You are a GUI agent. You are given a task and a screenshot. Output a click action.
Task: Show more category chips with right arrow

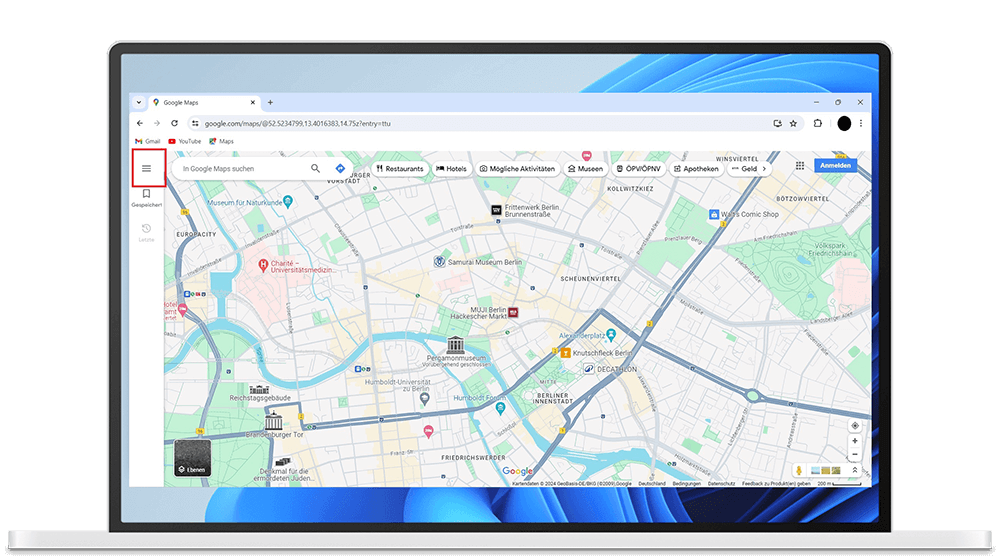click(x=764, y=168)
